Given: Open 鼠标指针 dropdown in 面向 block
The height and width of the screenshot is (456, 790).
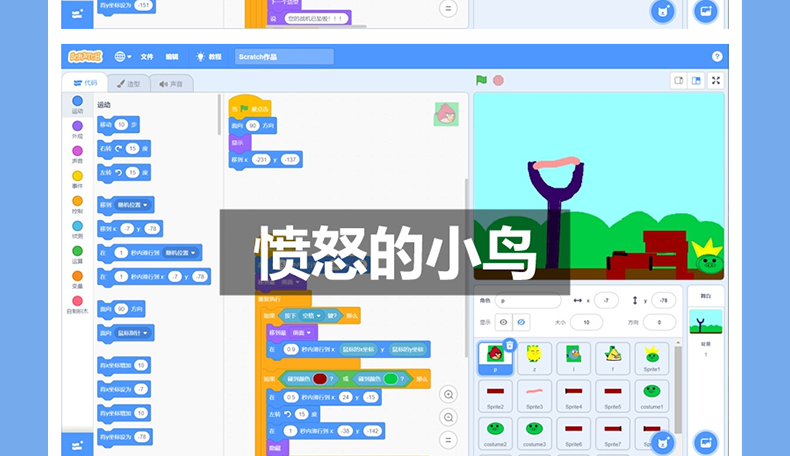Looking at the screenshot, I should tap(133, 333).
